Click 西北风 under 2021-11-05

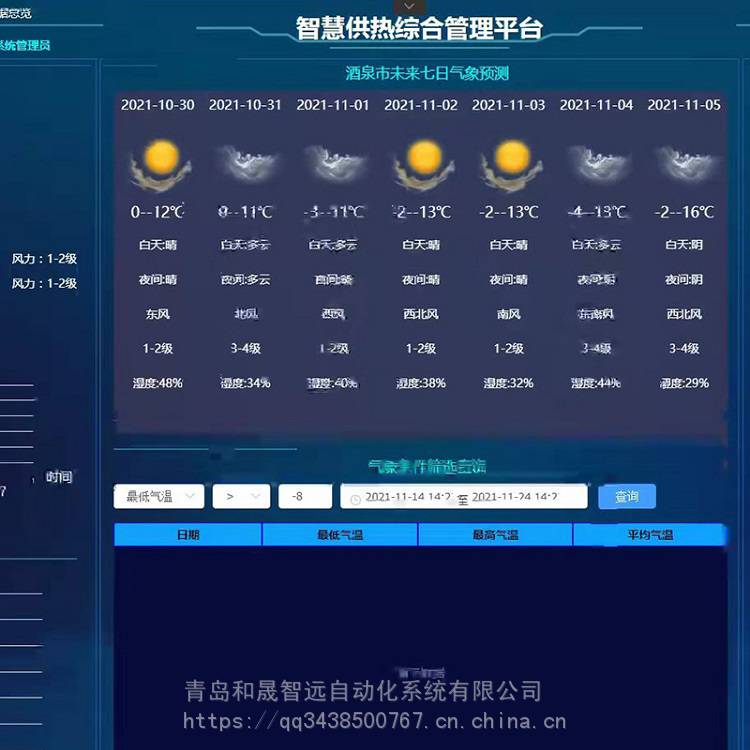684,314
